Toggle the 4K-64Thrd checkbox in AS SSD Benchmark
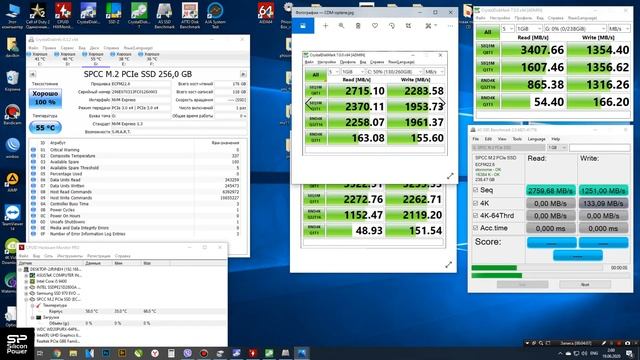Viewport: 640px width, 360px height. tap(476, 216)
